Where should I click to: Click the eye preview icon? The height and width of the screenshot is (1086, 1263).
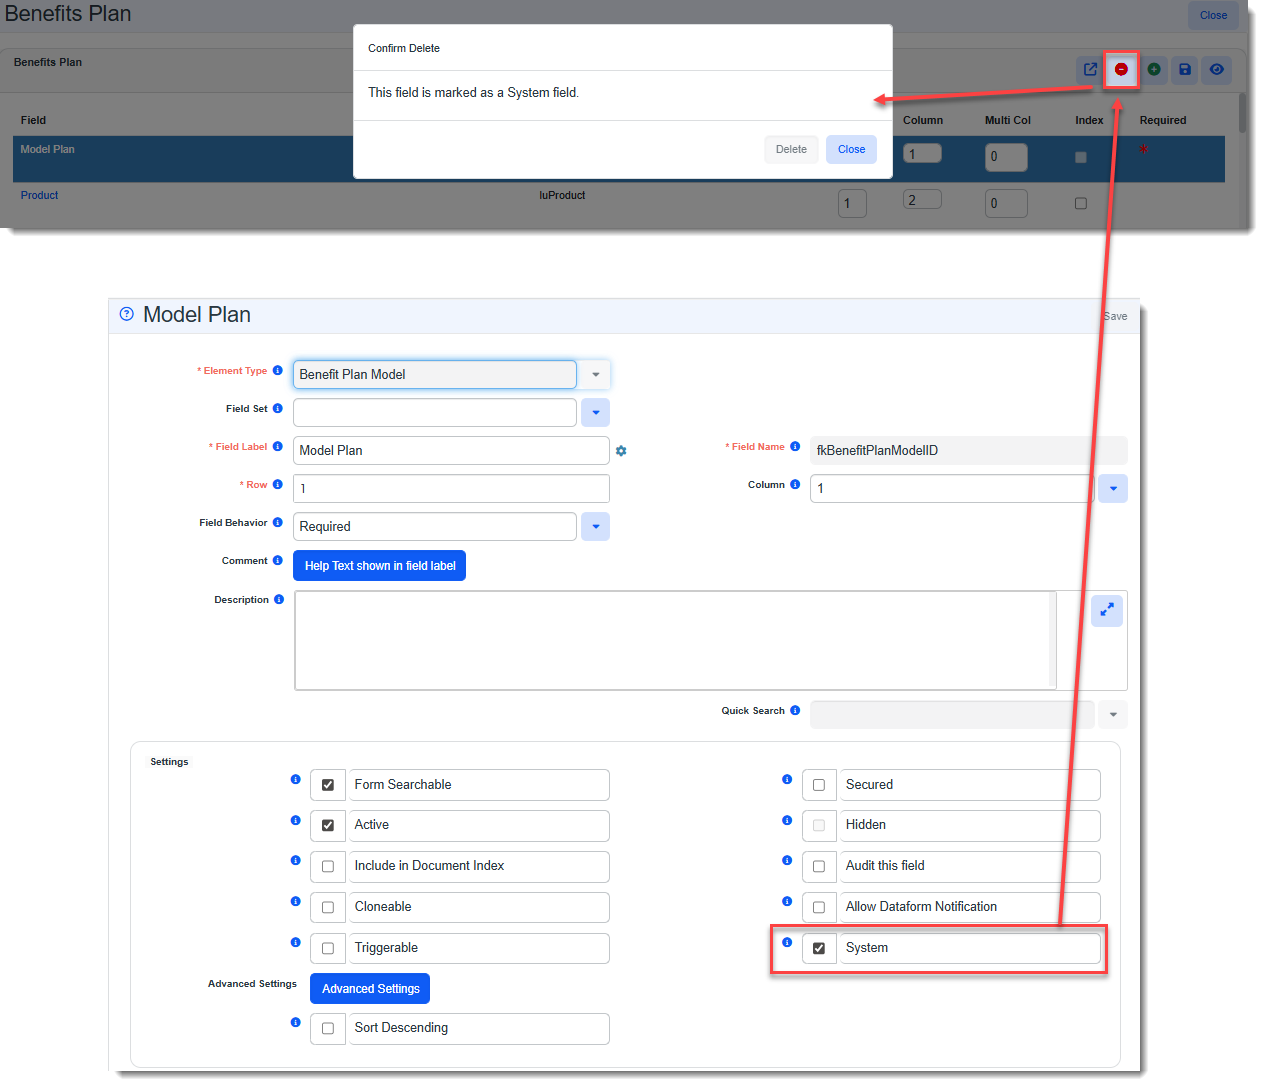coord(1216,69)
